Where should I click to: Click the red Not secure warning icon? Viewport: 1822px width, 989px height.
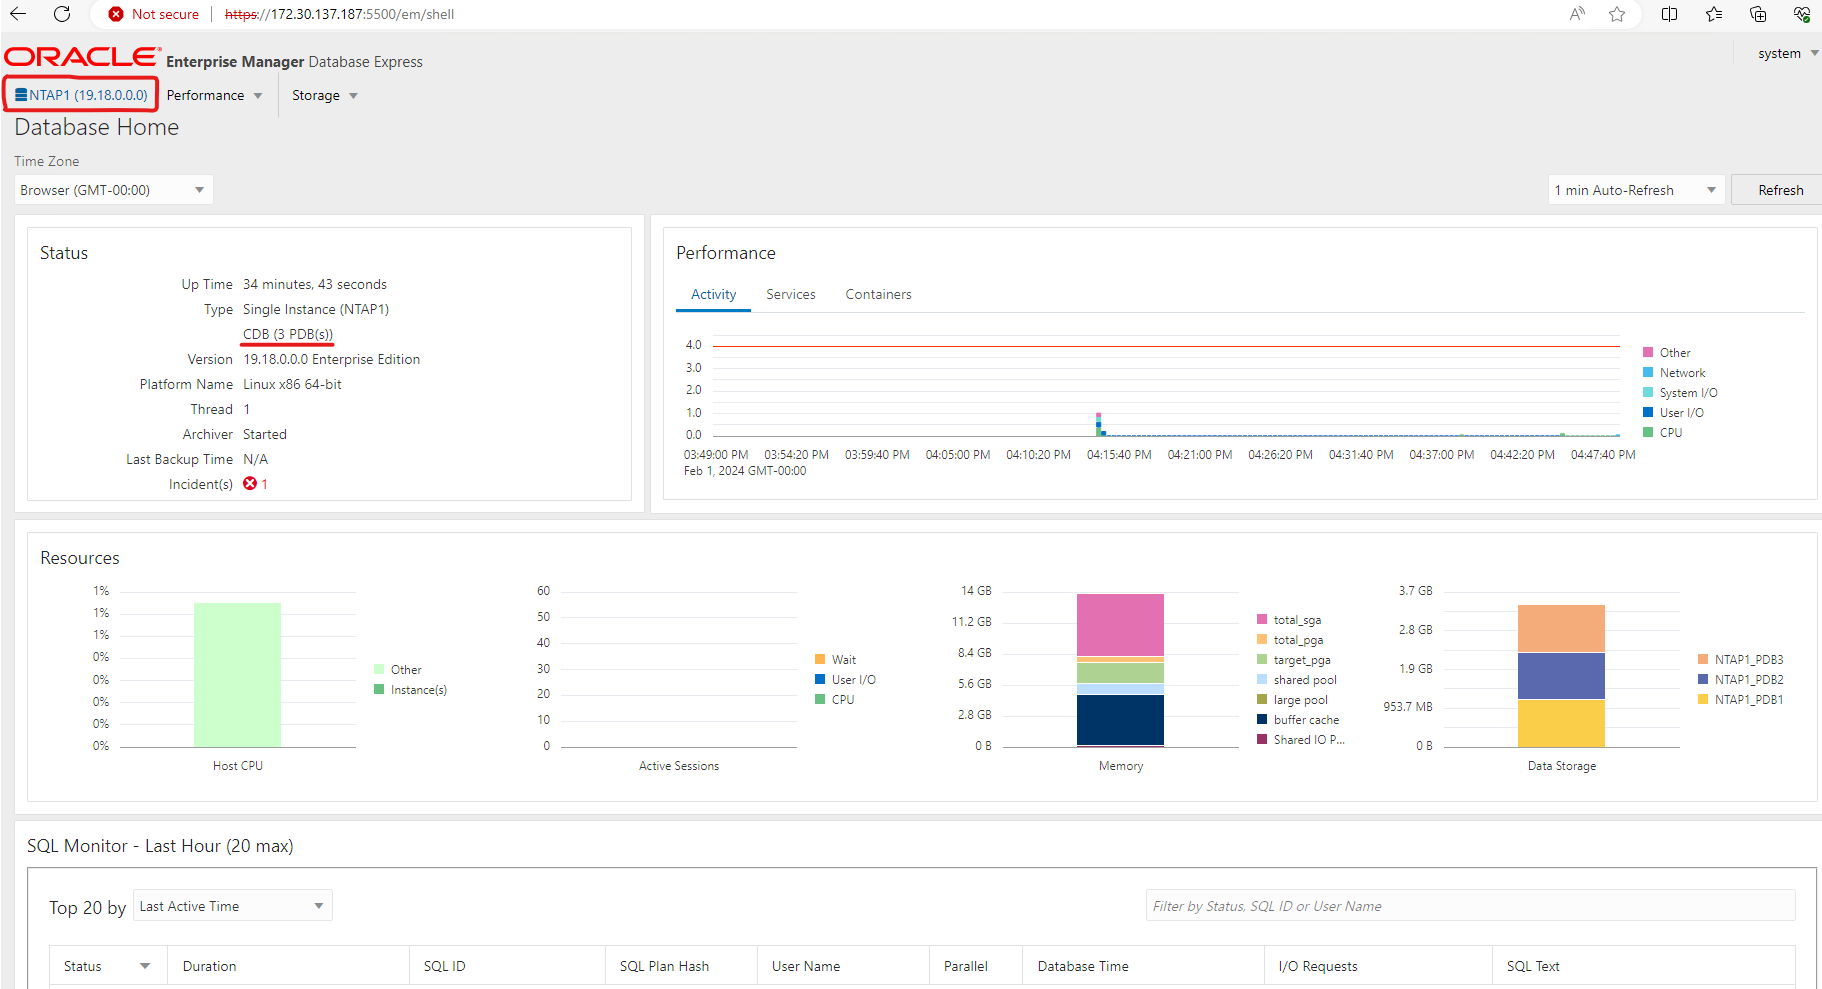tap(117, 14)
